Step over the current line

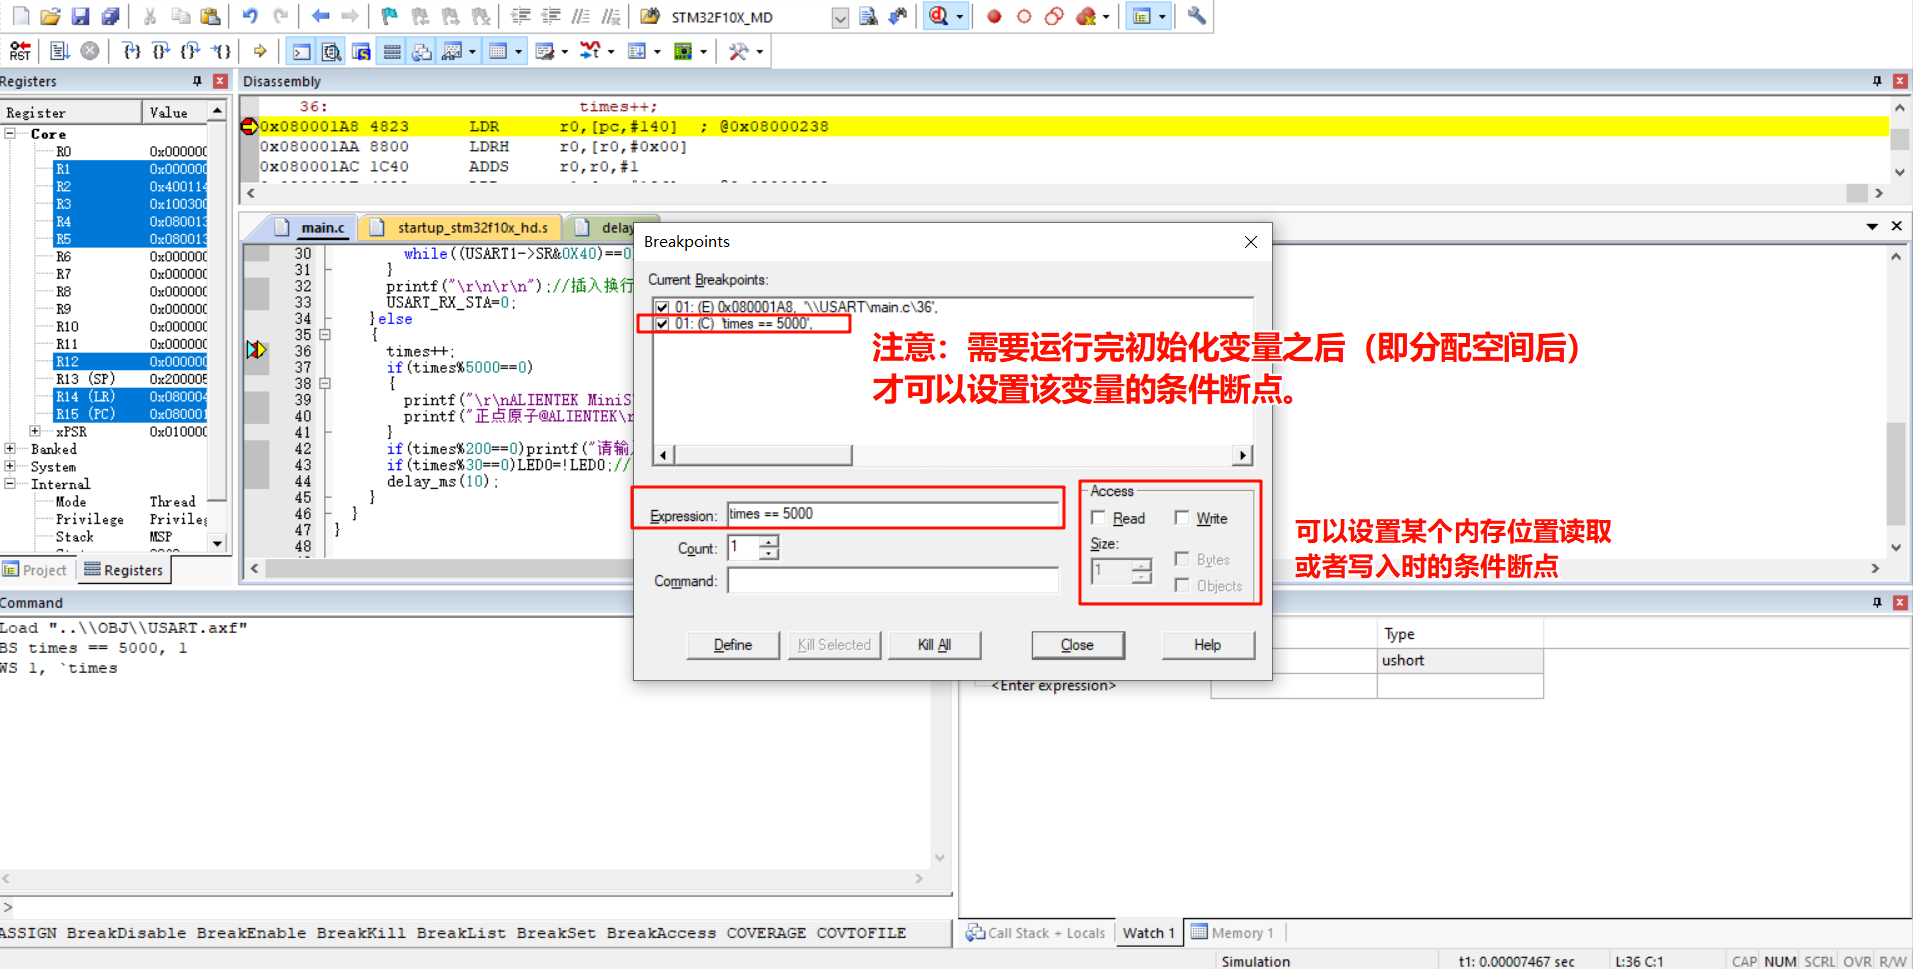click(x=161, y=51)
